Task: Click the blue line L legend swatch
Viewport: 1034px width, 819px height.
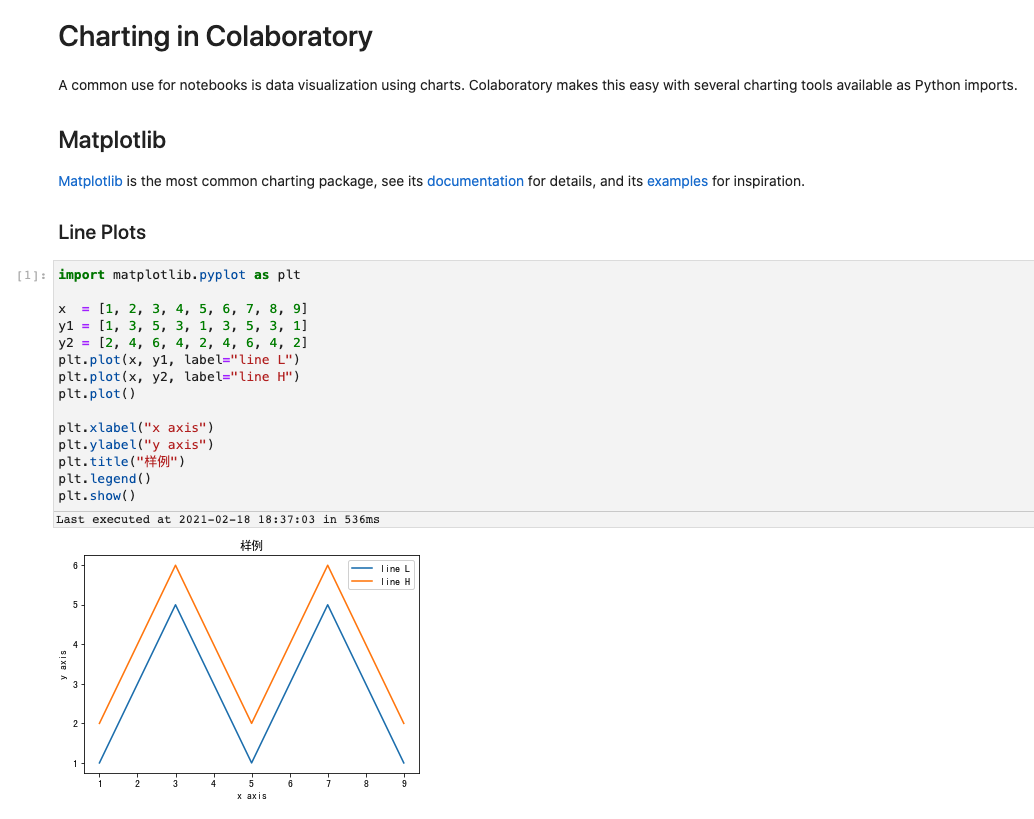Action: click(363, 568)
